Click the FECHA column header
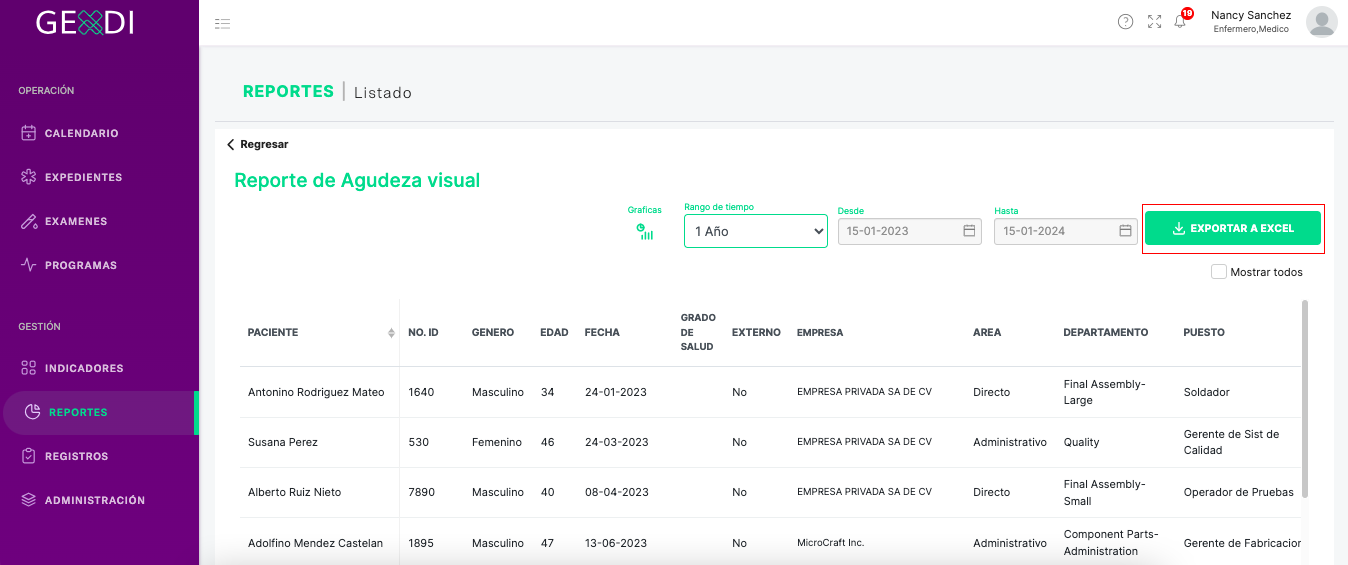Viewport: 1348px width, 565px height. point(602,333)
